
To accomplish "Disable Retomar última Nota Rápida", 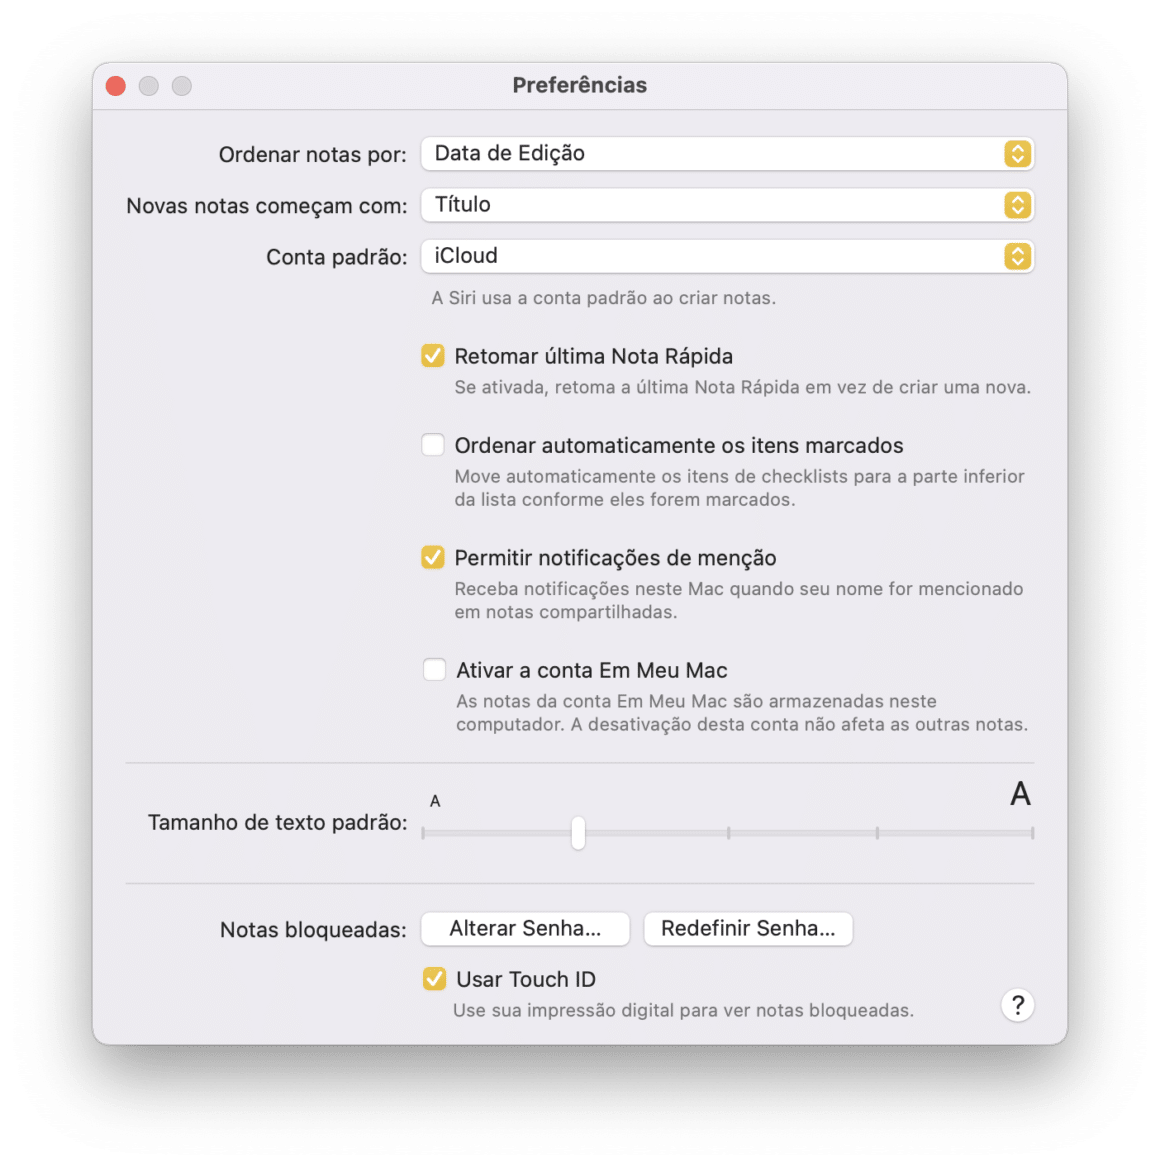I will coord(433,356).
